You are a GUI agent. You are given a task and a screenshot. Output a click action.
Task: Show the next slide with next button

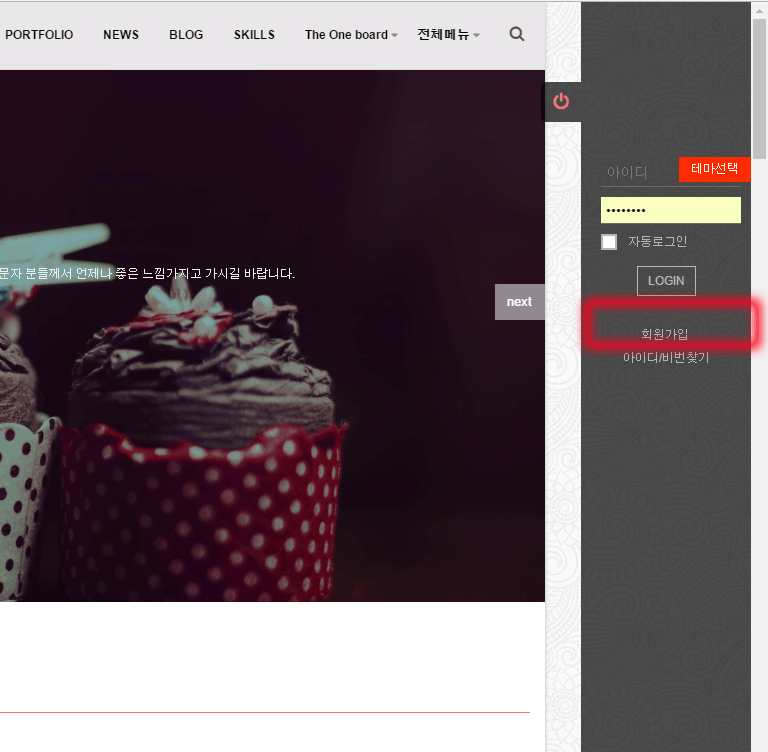[x=520, y=302]
